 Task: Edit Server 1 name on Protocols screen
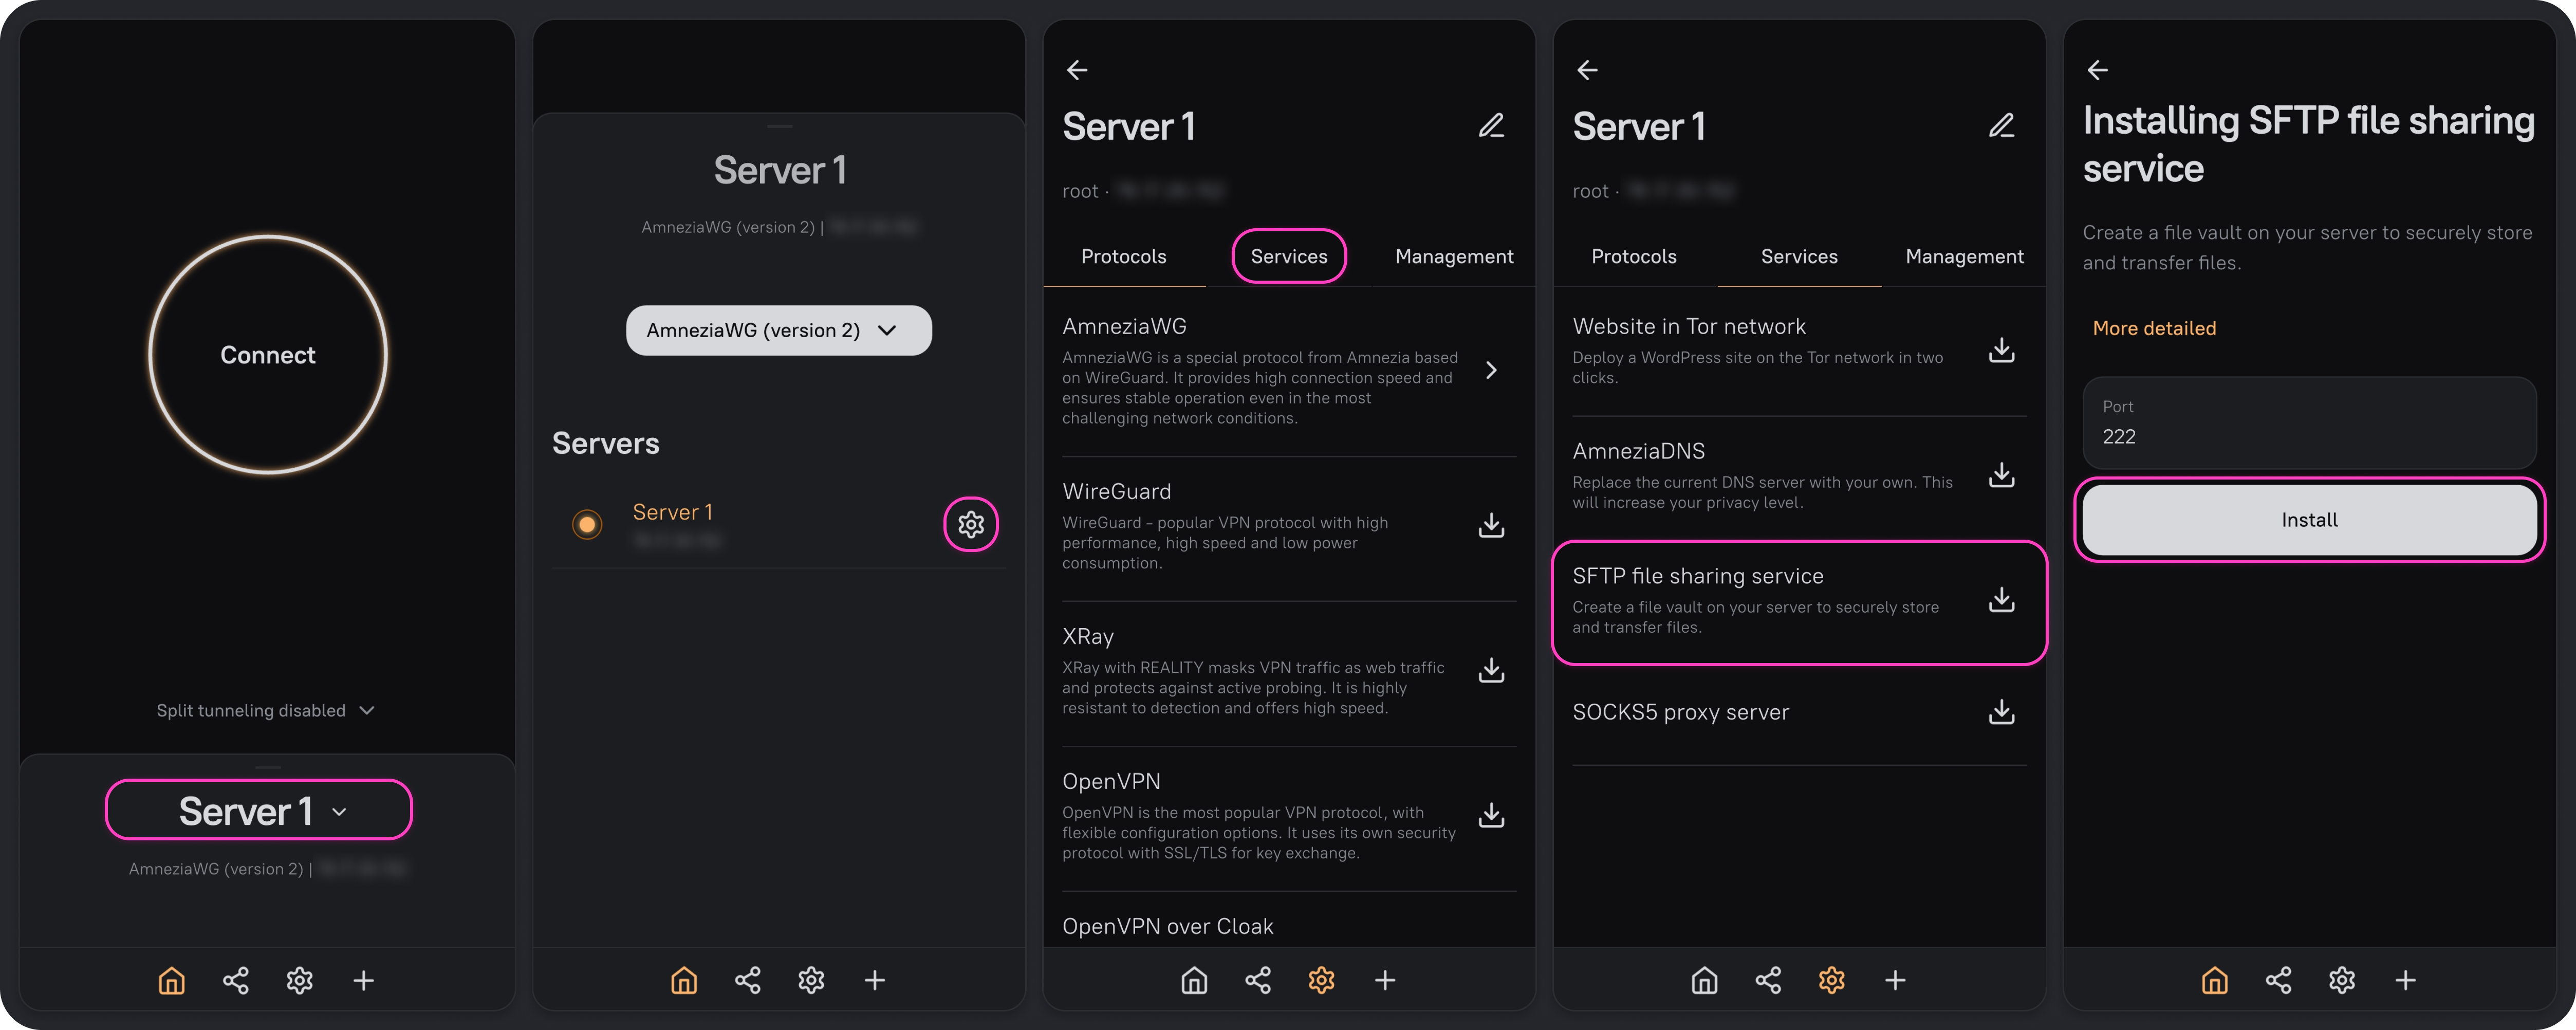click(x=1491, y=126)
